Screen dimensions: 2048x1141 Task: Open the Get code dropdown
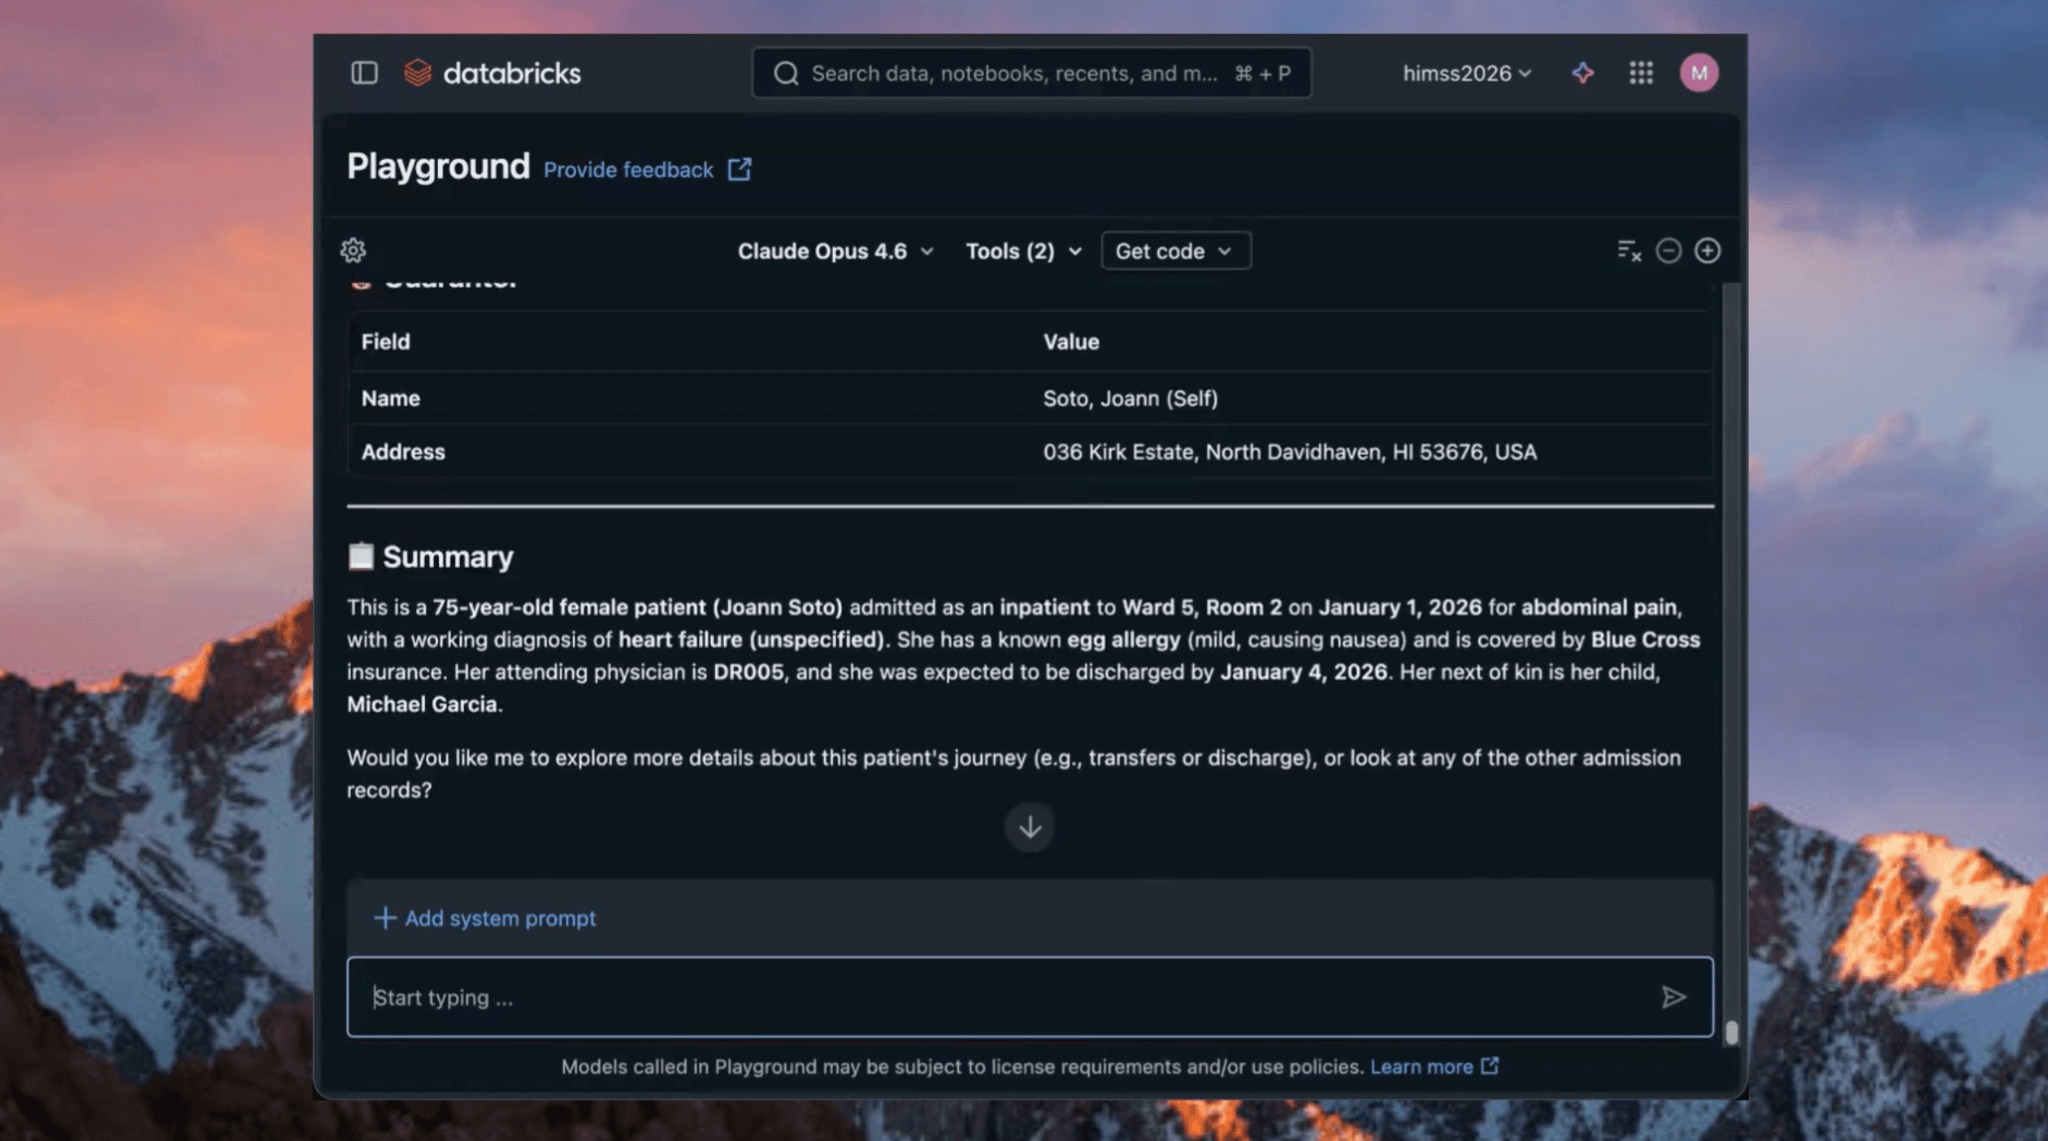pos(1175,251)
